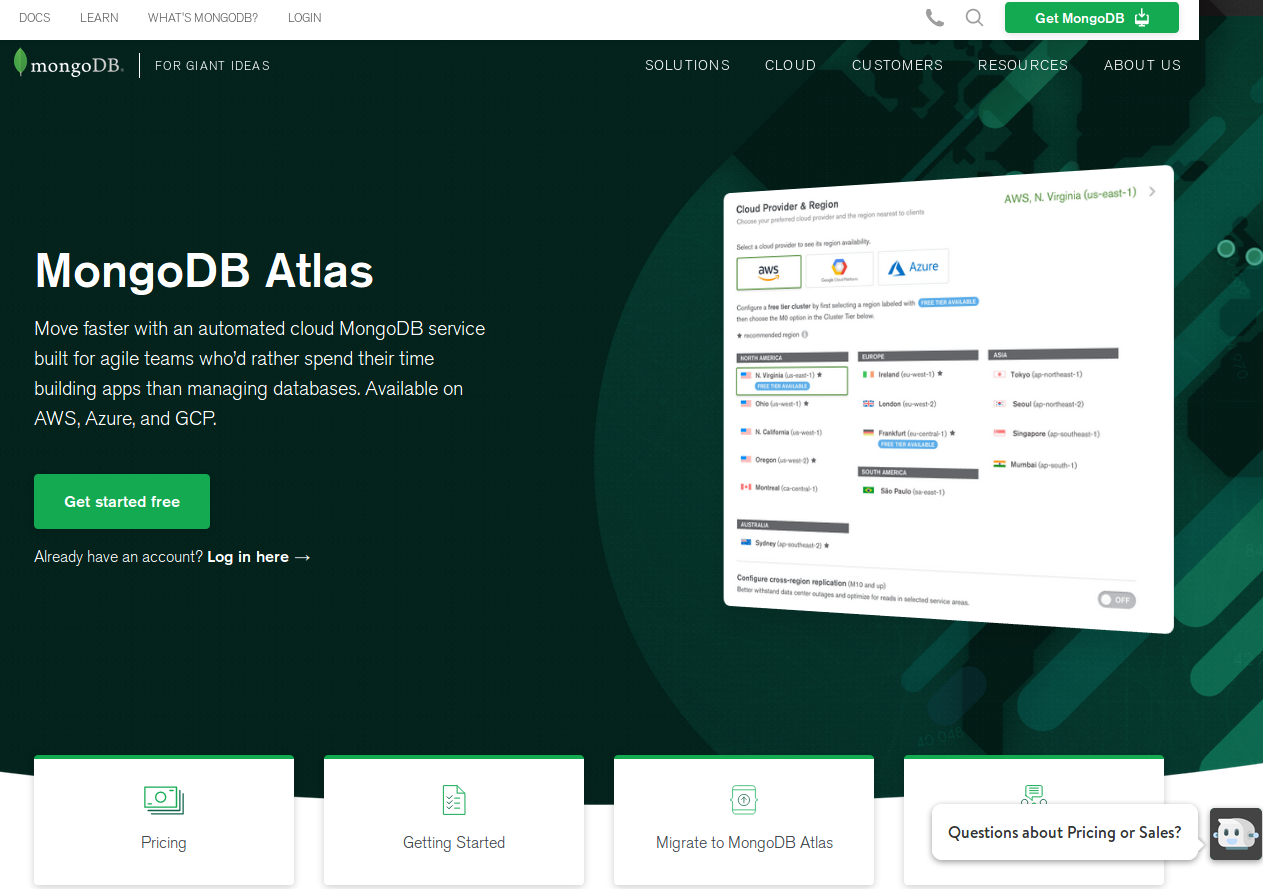The width and height of the screenshot is (1263, 889).
Task: Open search with the magnifier icon
Action: click(x=974, y=18)
